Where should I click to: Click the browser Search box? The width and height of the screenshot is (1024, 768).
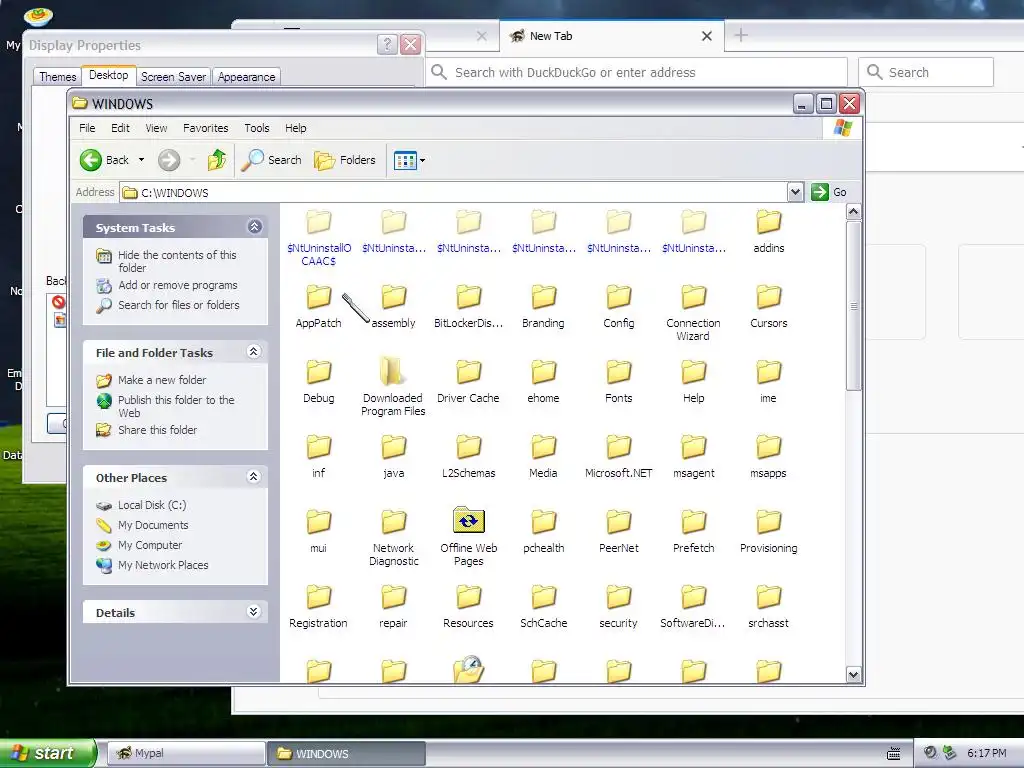pyautogui.click(x=926, y=72)
